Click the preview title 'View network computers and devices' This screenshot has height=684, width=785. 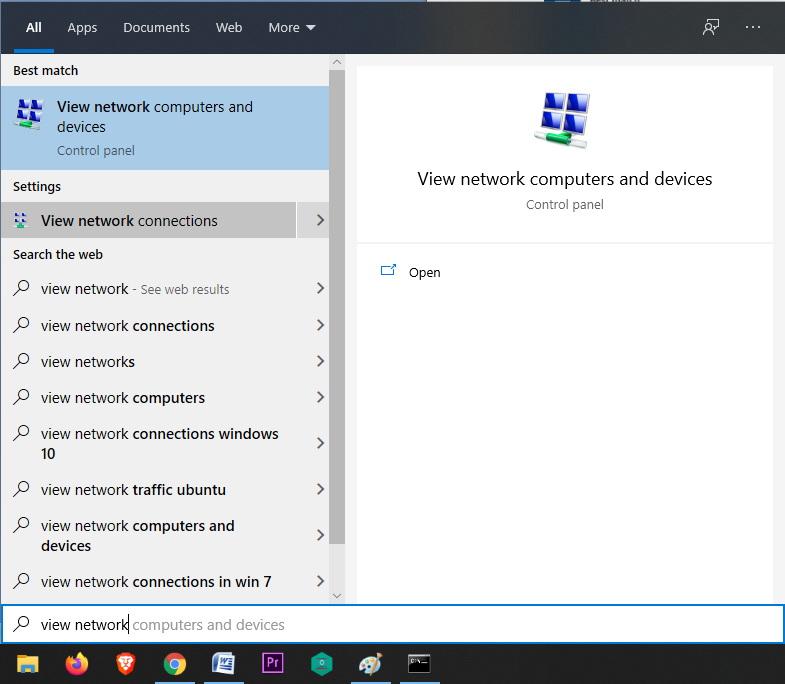tap(565, 179)
